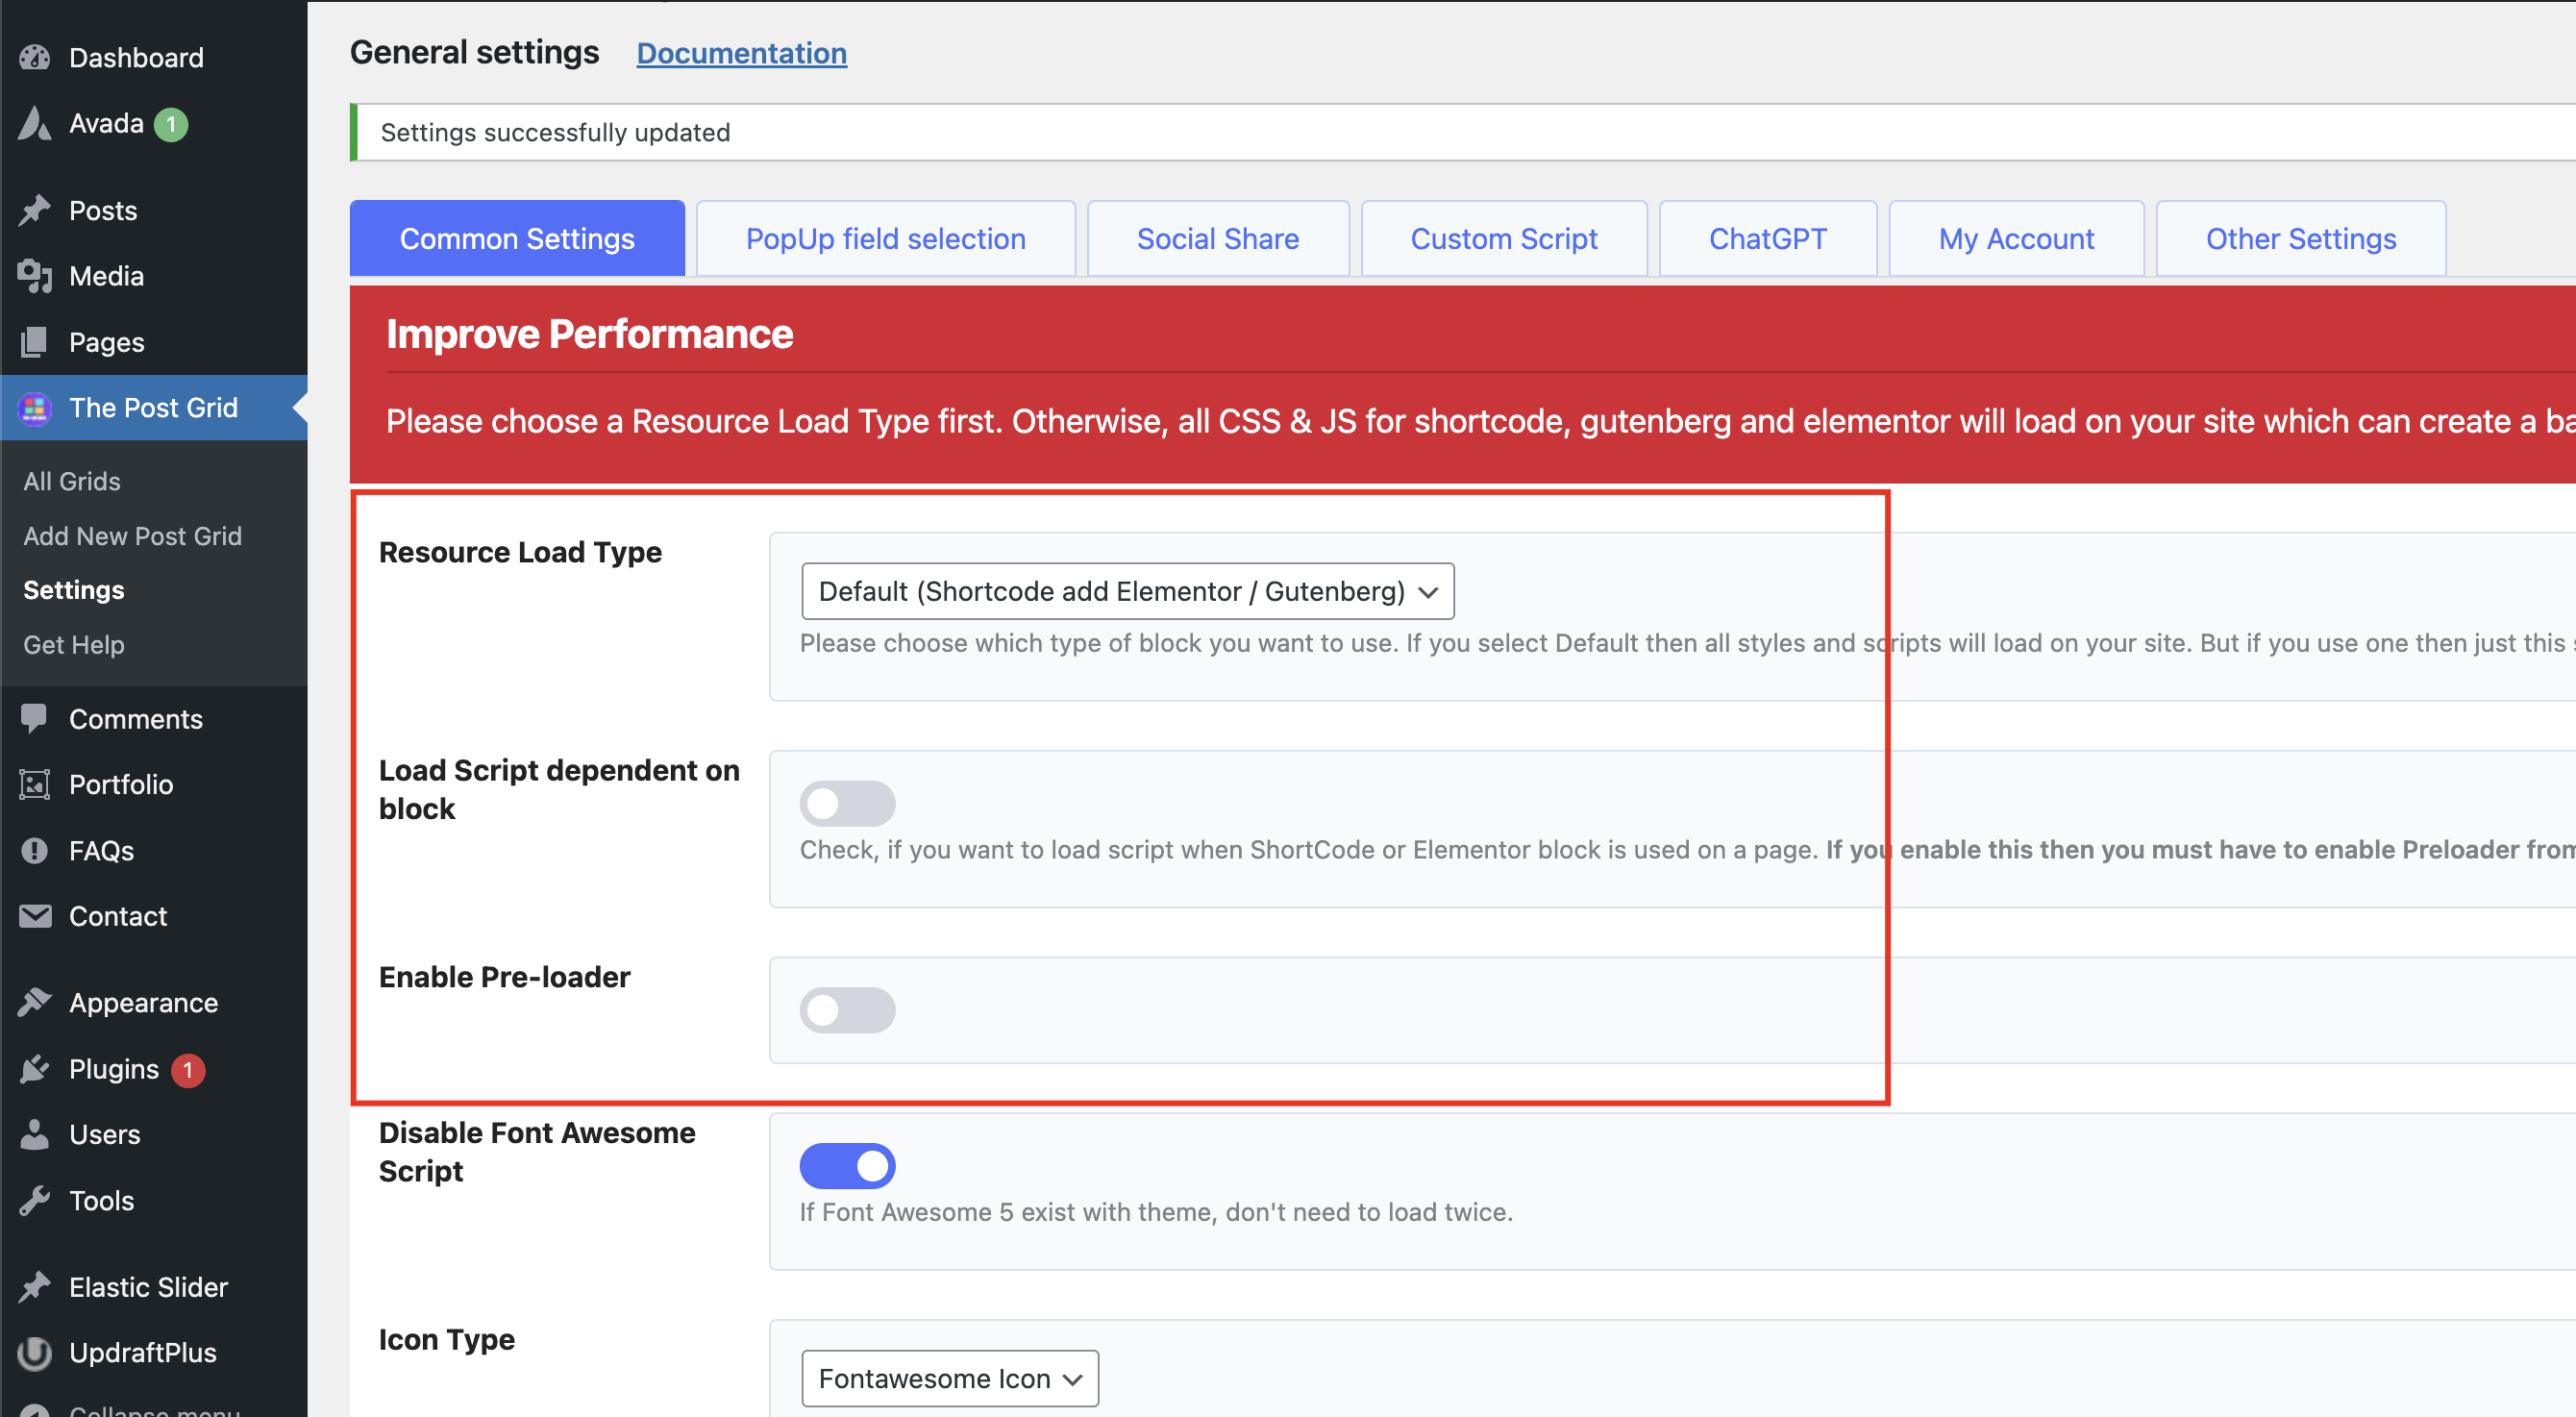Select the ChatGPT tab
This screenshot has height=1417, width=2576.
point(1768,239)
